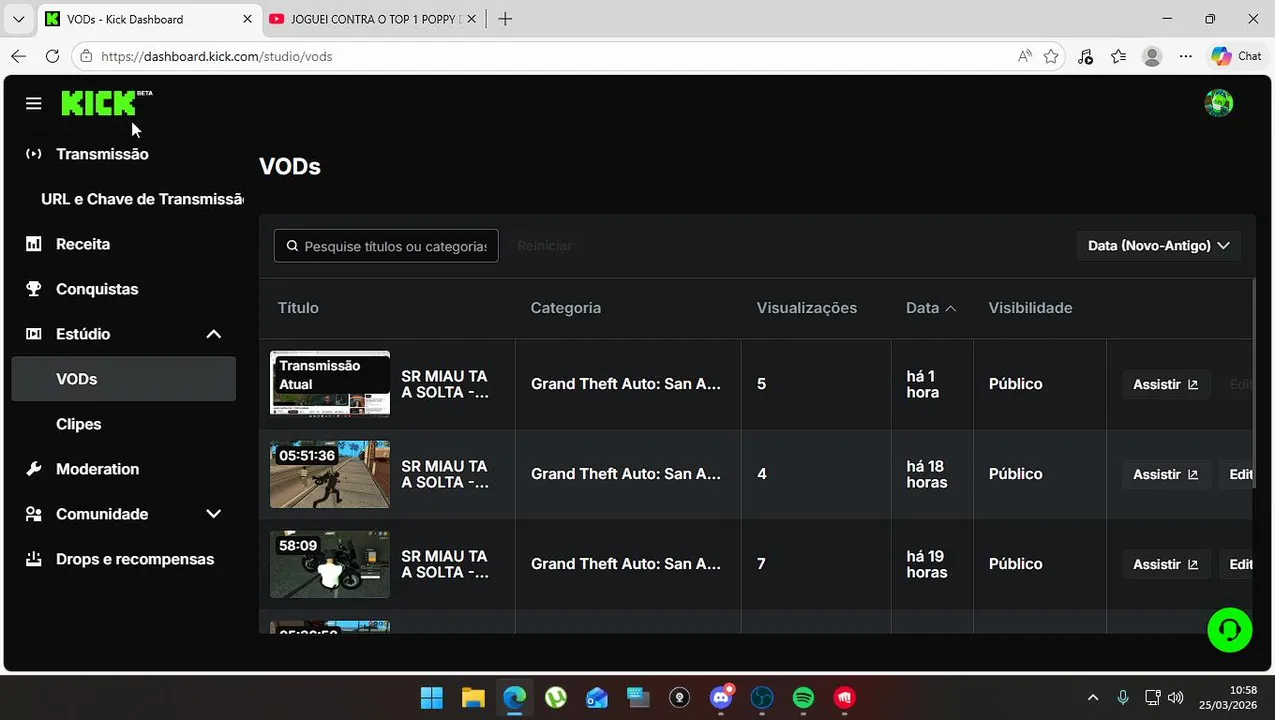Open Windows Start menu
1275x720 pixels.
(x=432, y=697)
